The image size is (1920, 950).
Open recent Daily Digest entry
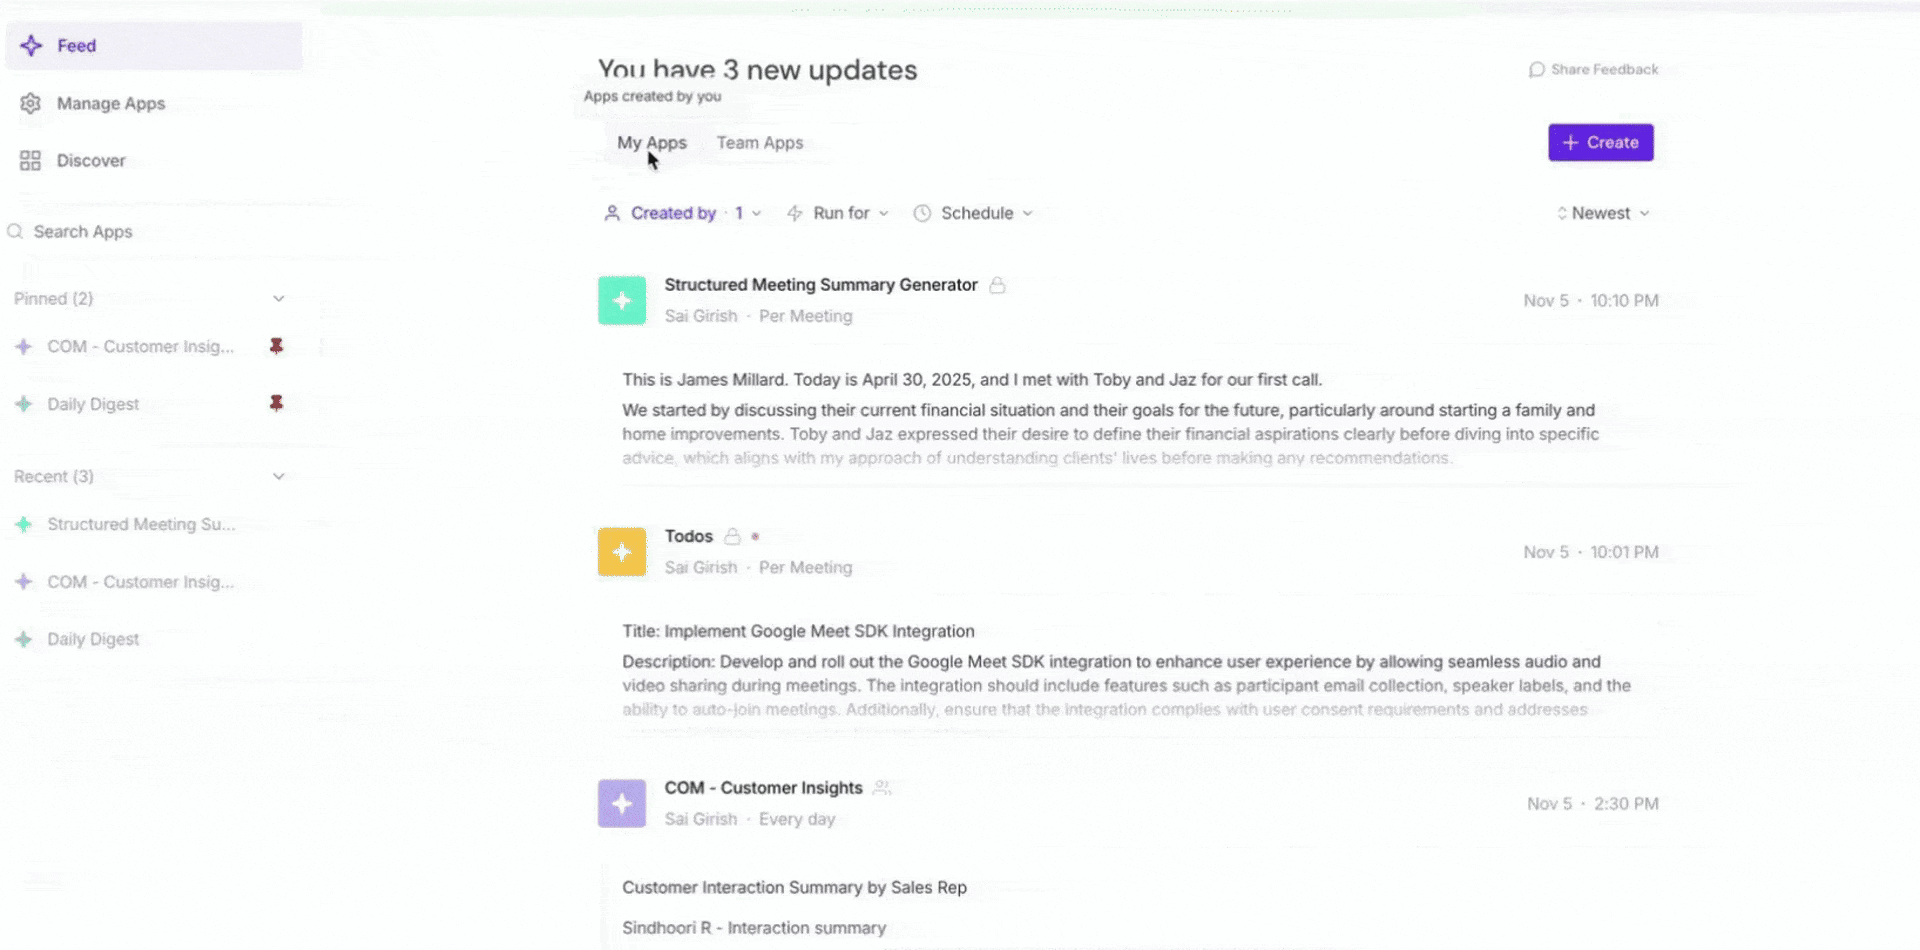[93, 639]
